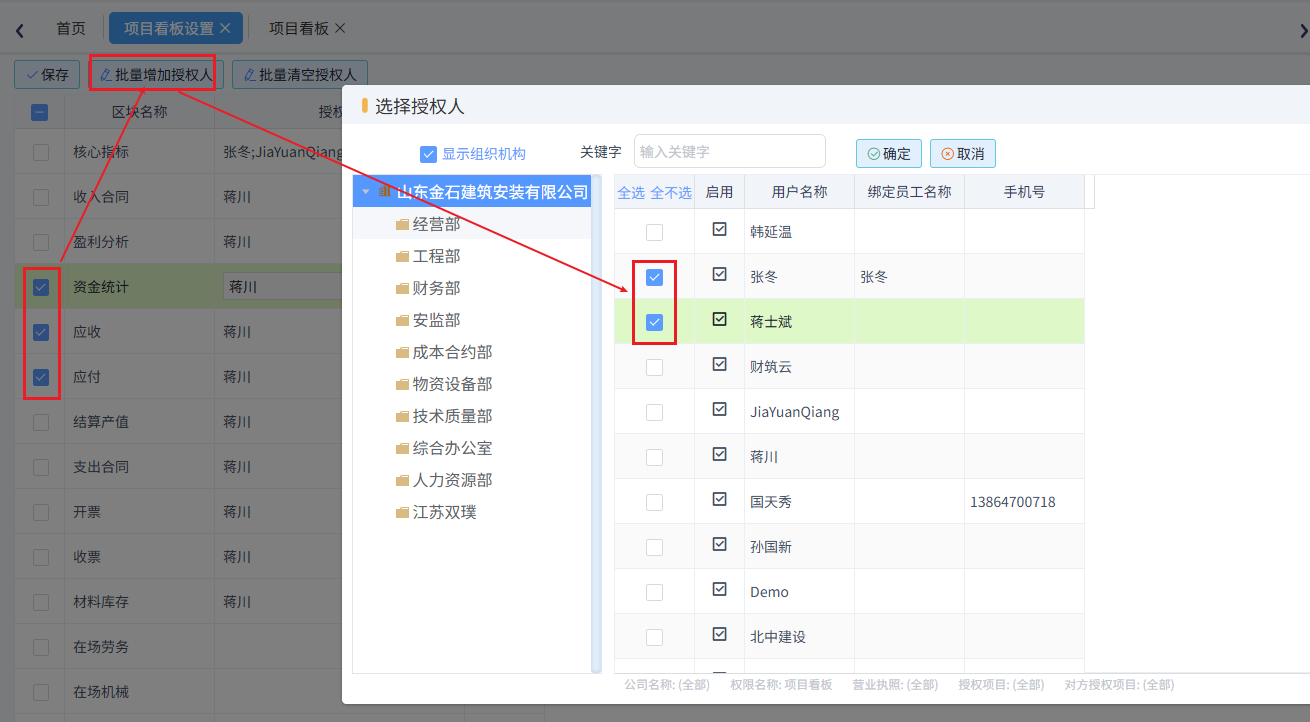Click the phone number 13864700718
Viewport: 1310px width, 722px height.
pos(1013,502)
